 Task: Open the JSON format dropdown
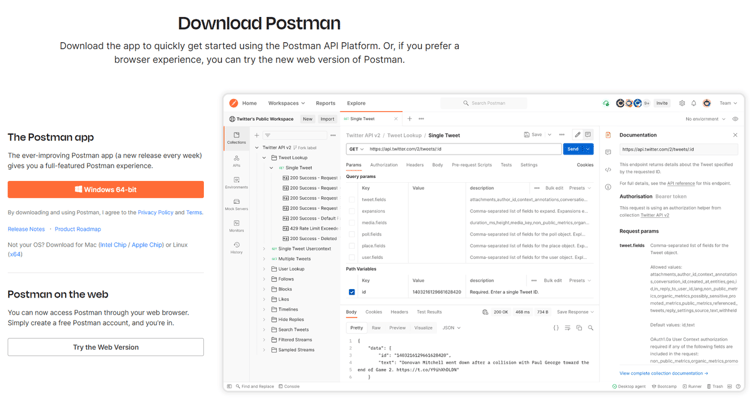(452, 328)
